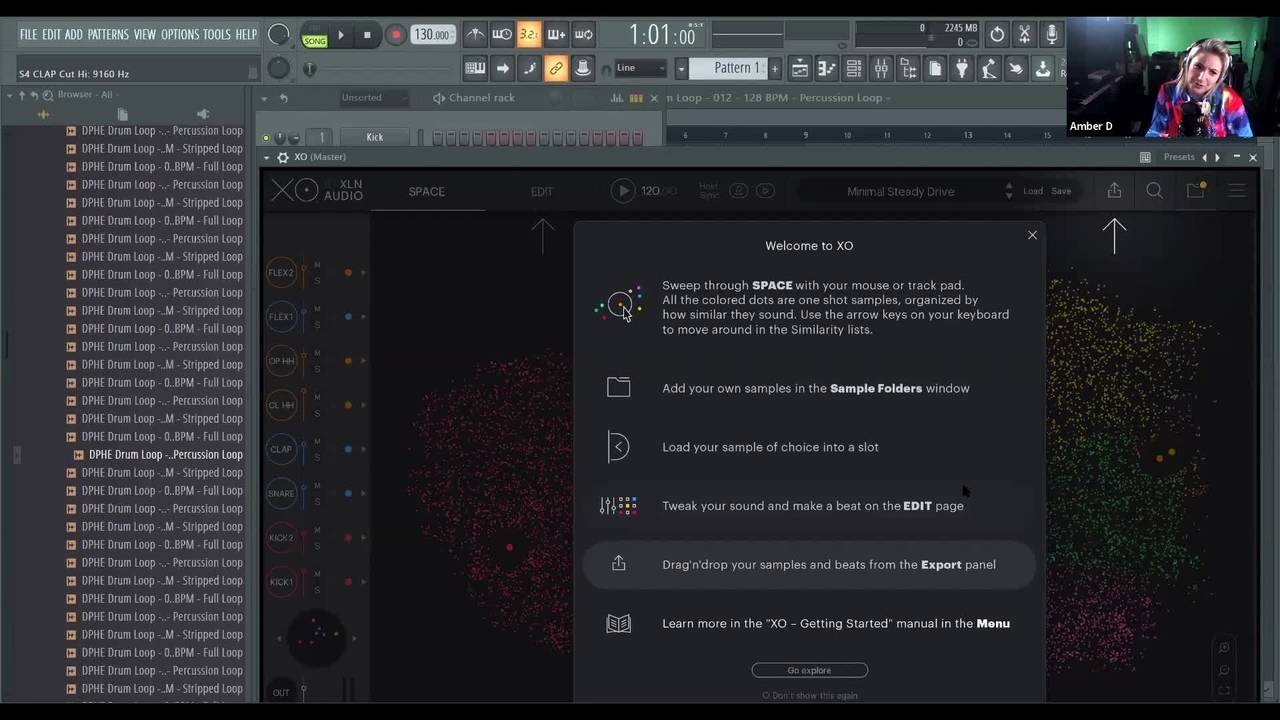The height and width of the screenshot is (720, 1280).
Task: Arm the red record button
Action: (396, 35)
